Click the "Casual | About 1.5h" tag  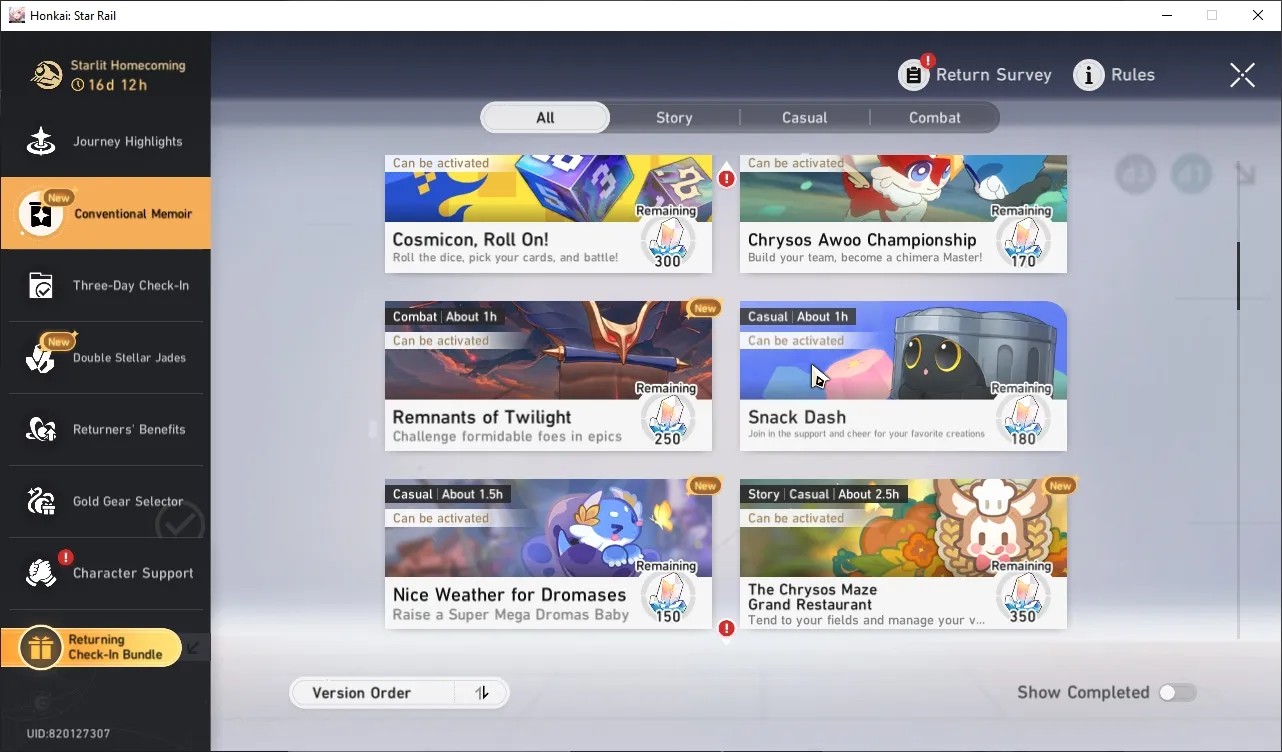pos(448,494)
